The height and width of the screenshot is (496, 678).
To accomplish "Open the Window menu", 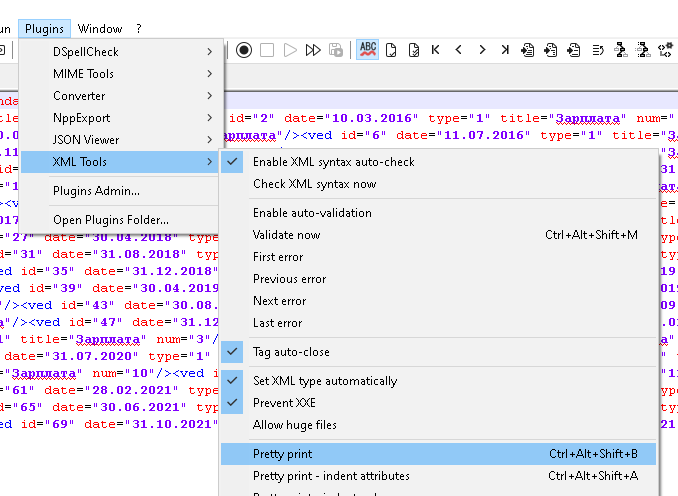I will coord(100,29).
